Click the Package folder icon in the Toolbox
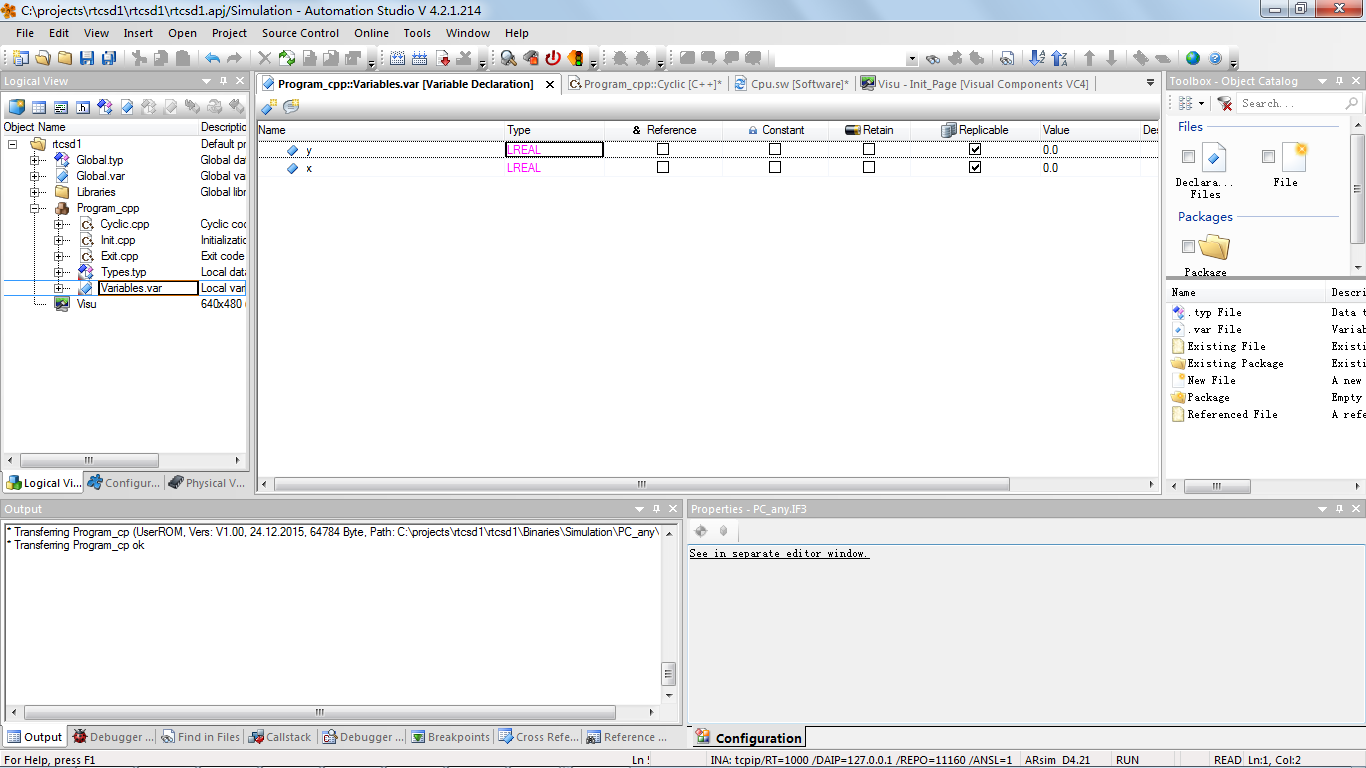Viewport: 1366px width, 768px height. (1214, 247)
